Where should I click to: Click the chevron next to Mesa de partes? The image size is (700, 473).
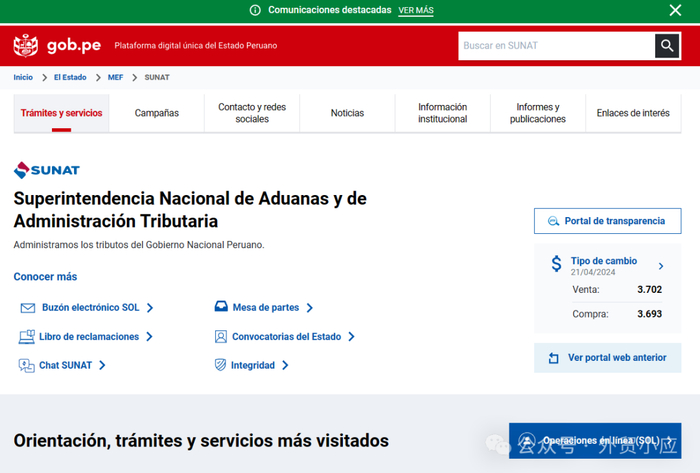(x=310, y=307)
